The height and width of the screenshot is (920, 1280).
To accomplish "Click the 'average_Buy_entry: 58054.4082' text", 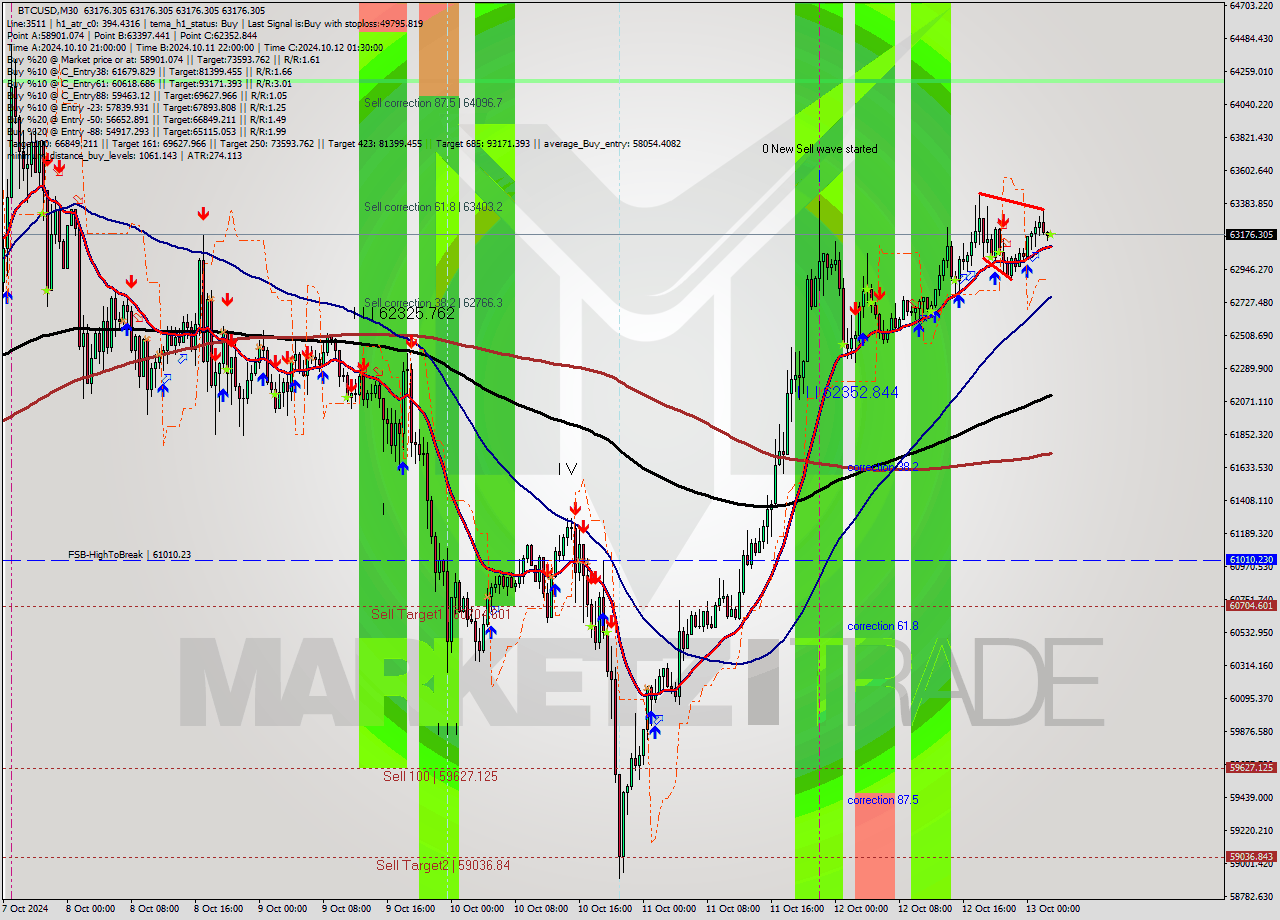I will [612, 143].
